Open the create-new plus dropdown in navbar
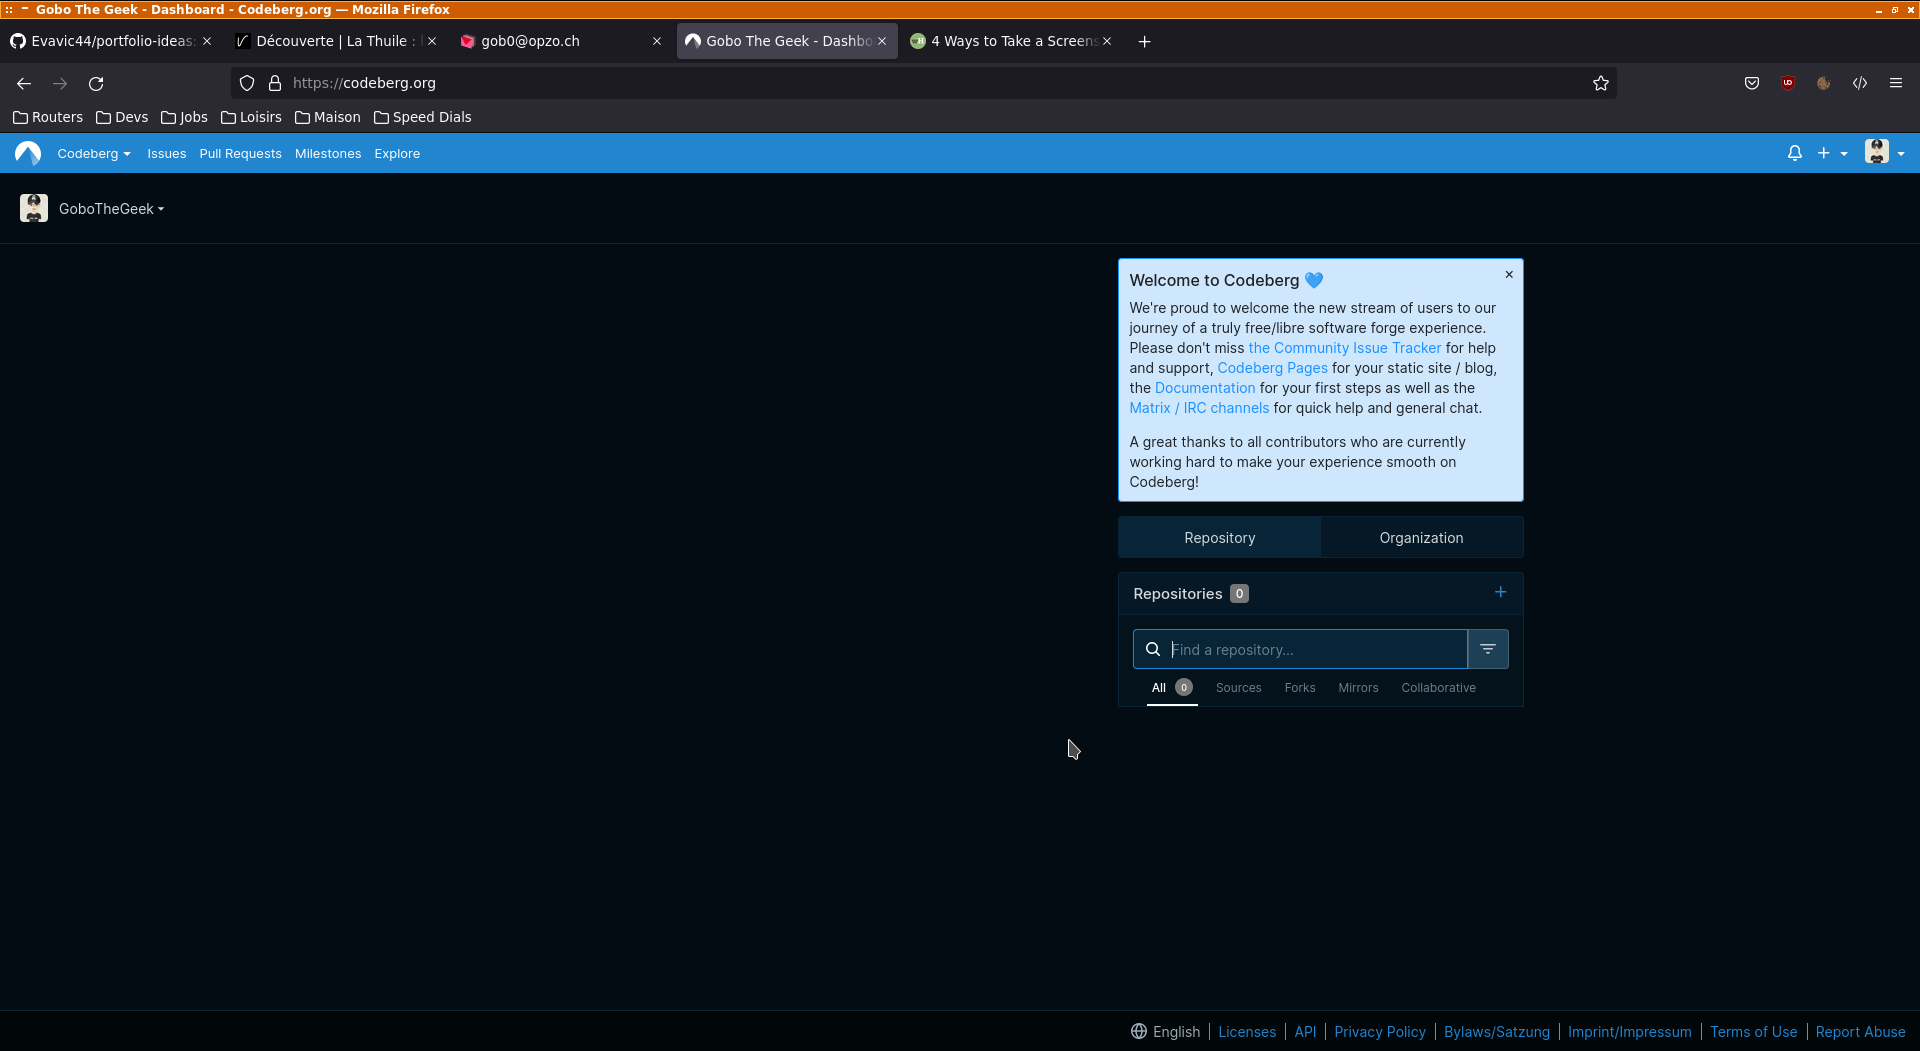This screenshot has height=1051, width=1920. (x=1832, y=153)
